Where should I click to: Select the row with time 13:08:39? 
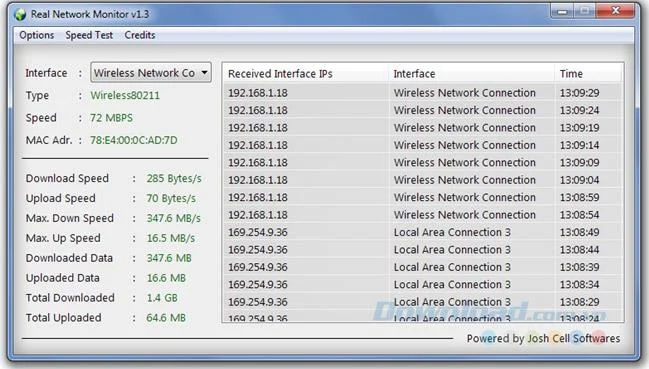coord(423,267)
